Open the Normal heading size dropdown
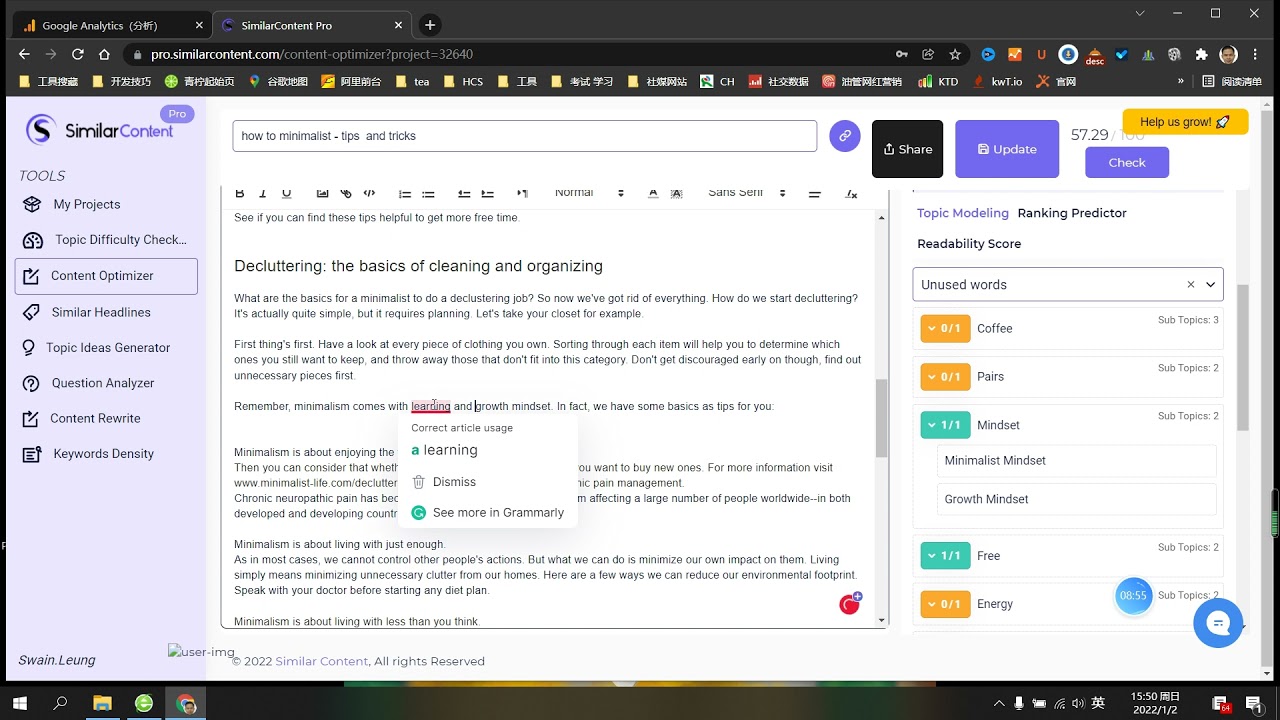1280x720 pixels. (x=589, y=193)
